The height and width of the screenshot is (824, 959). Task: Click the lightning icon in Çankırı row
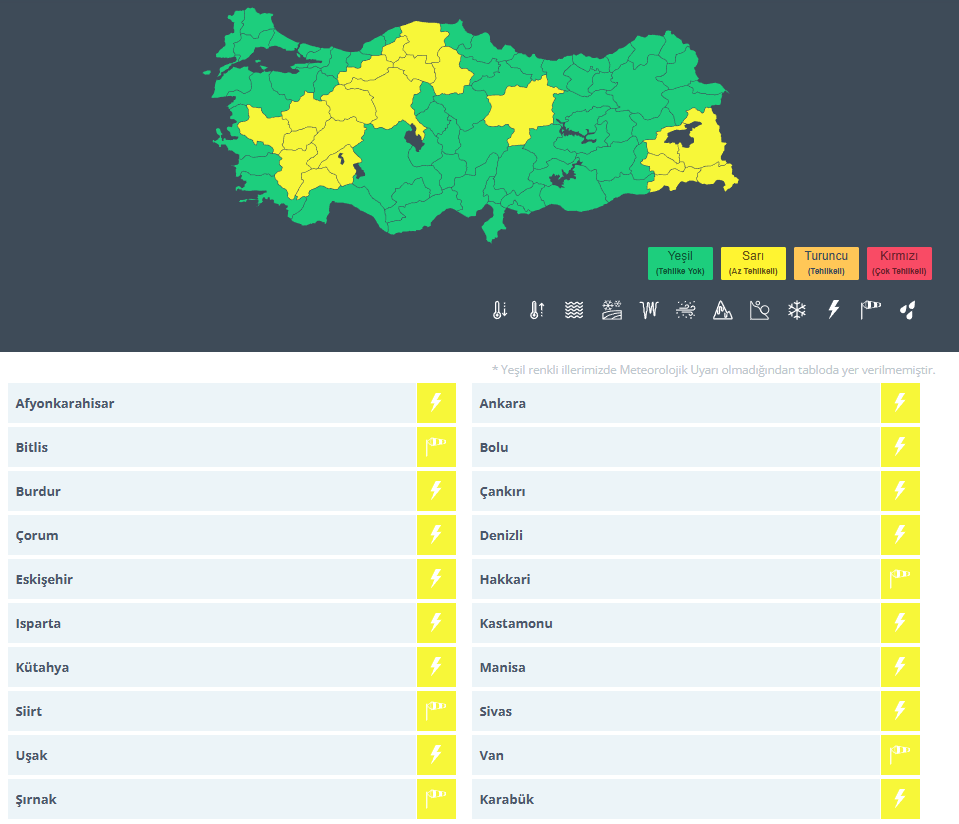(x=900, y=491)
